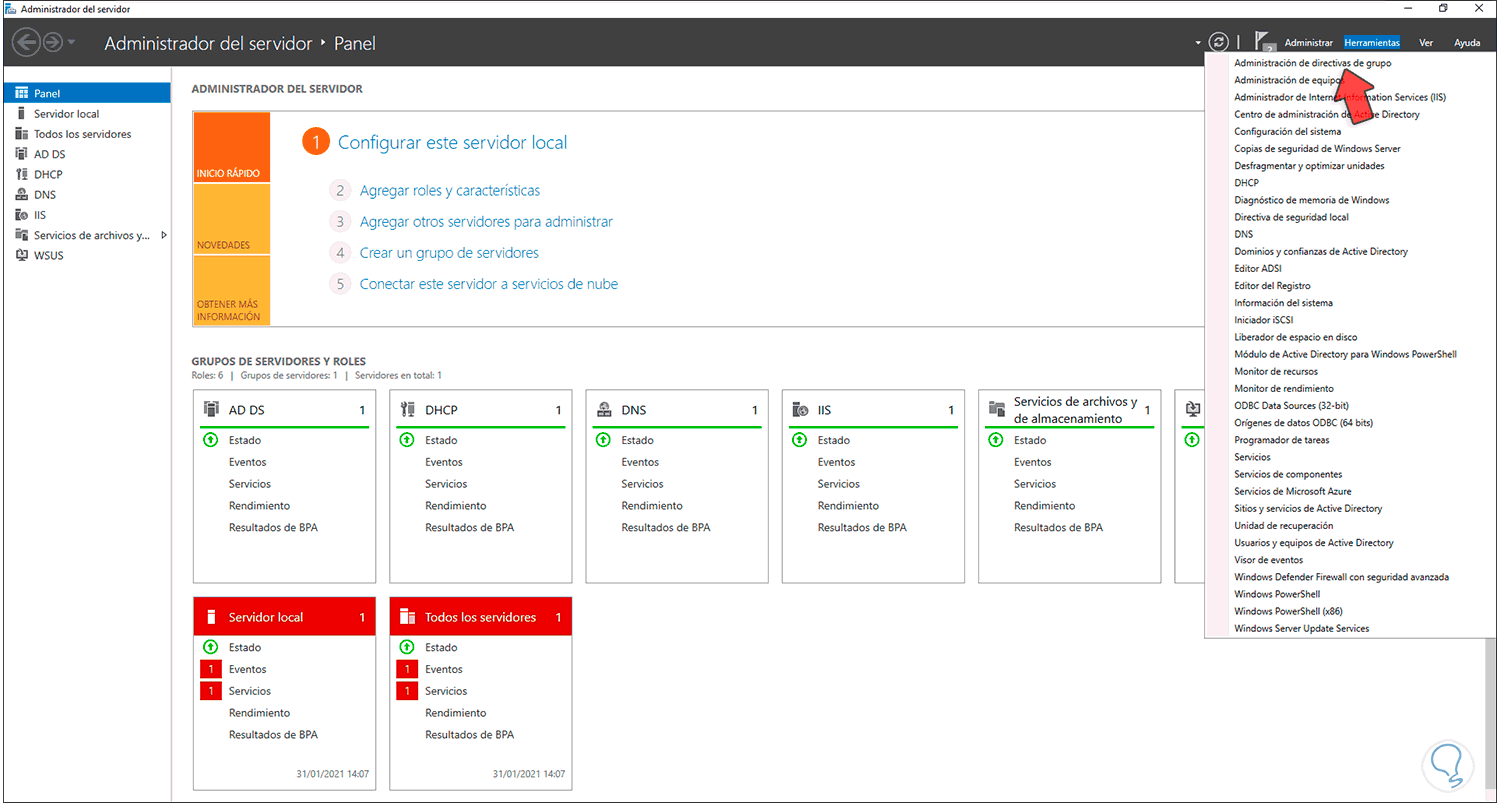
Task: Click Resultados de BPA in IIS tile
Action: (862, 528)
